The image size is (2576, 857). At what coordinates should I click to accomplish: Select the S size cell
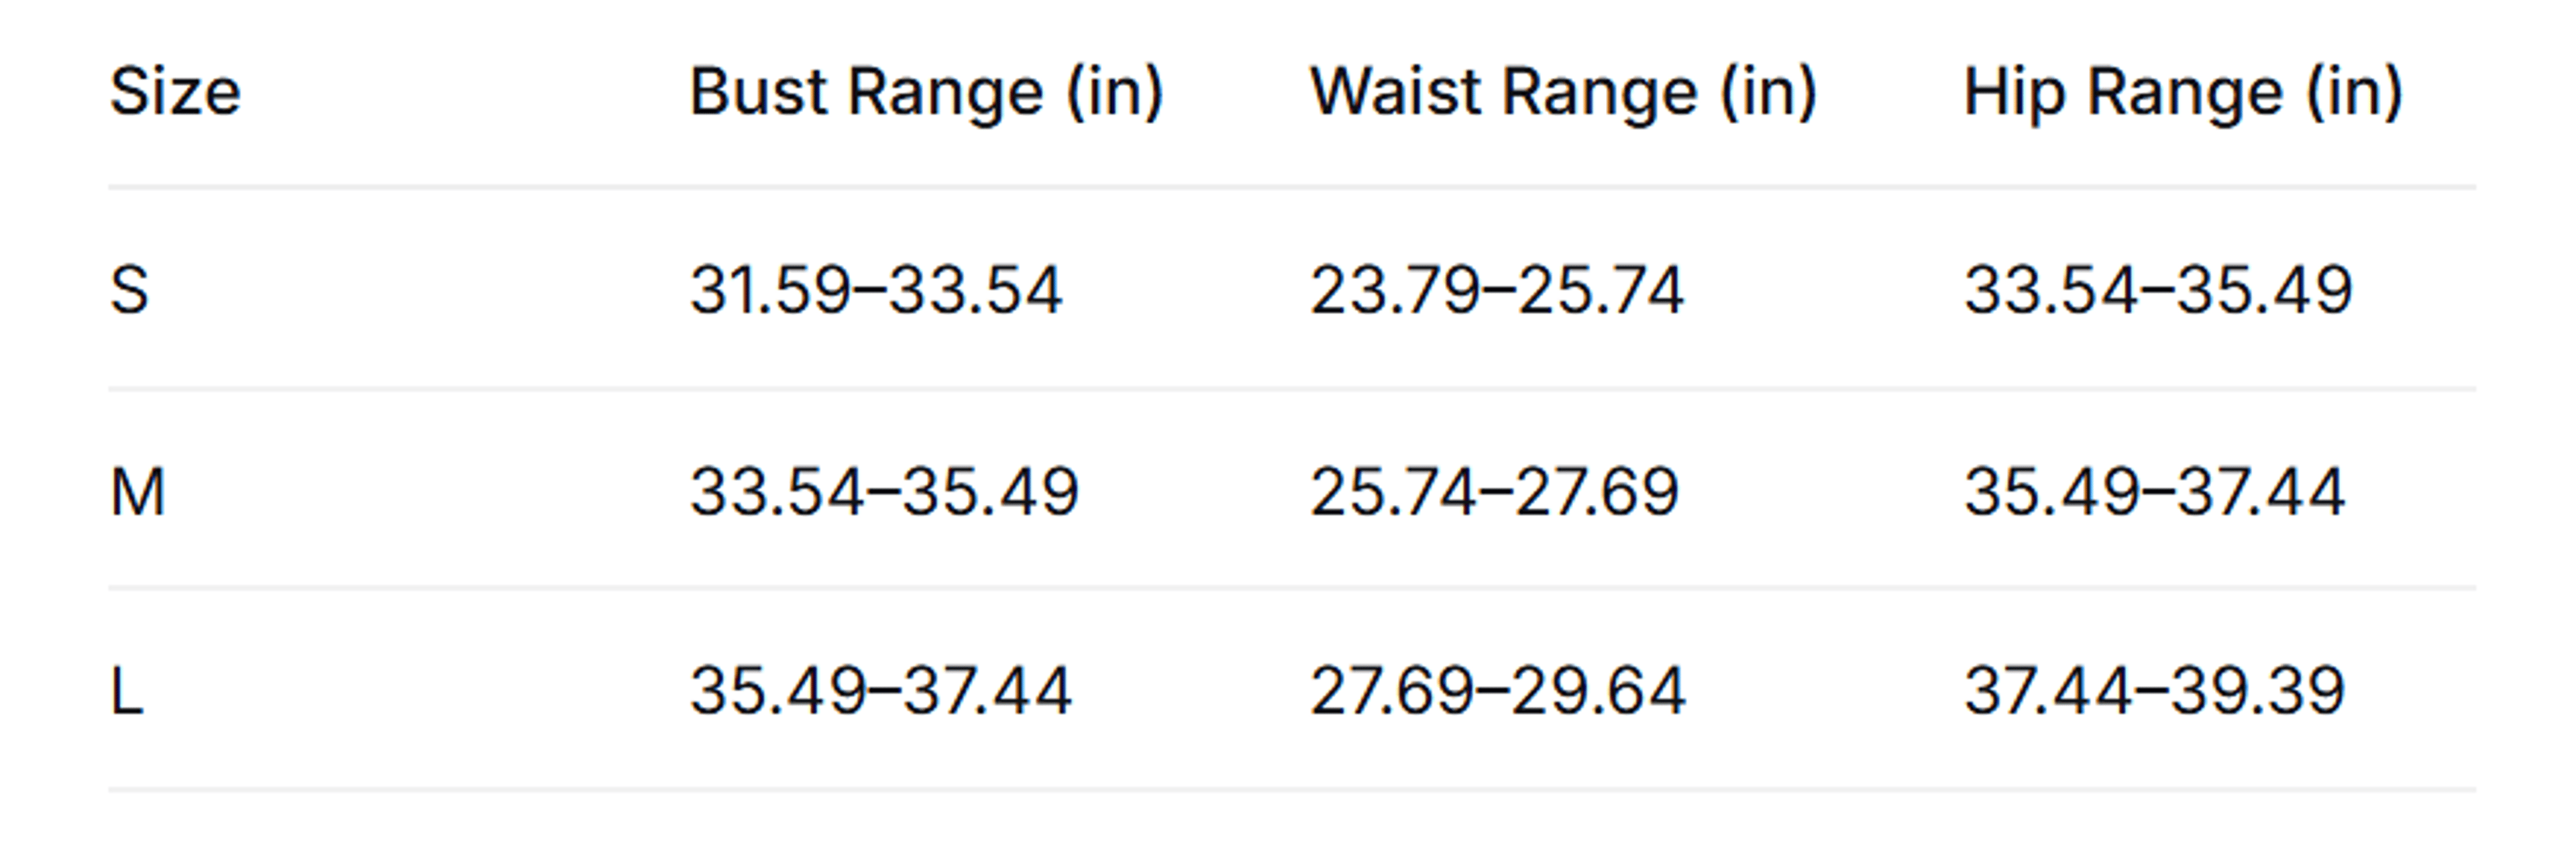[130, 290]
